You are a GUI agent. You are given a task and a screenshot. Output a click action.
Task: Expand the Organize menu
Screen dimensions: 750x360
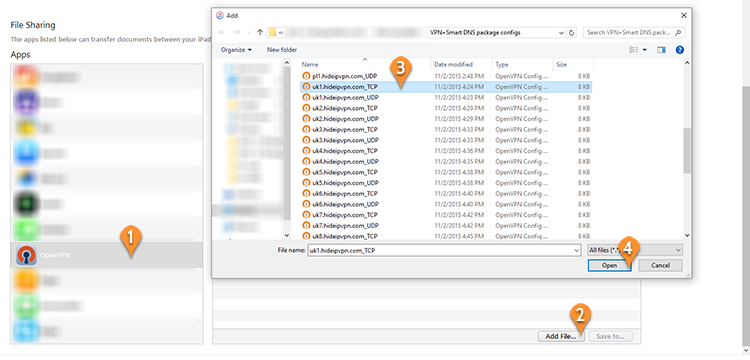point(236,50)
